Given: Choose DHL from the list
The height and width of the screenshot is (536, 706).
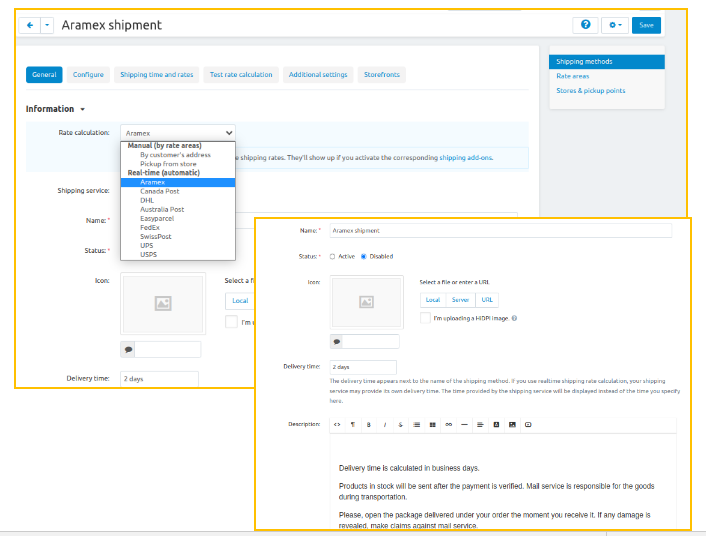Looking at the screenshot, I should 147,200.
